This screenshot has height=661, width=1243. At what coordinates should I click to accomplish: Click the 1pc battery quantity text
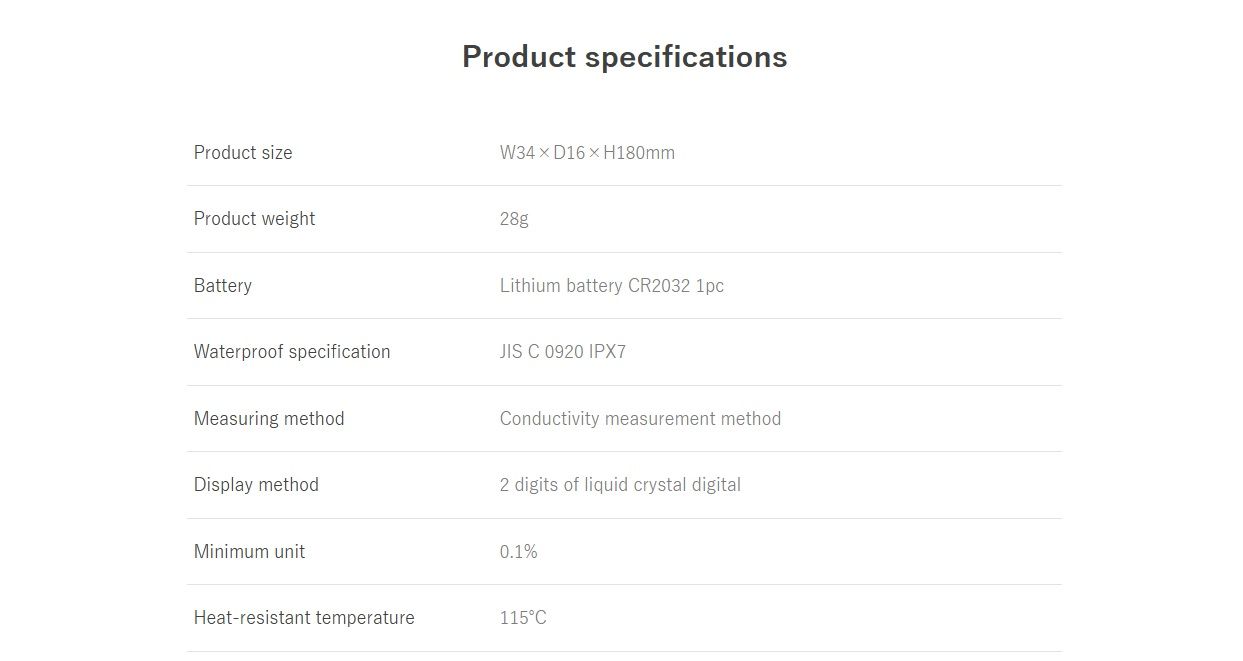point(710,286)
